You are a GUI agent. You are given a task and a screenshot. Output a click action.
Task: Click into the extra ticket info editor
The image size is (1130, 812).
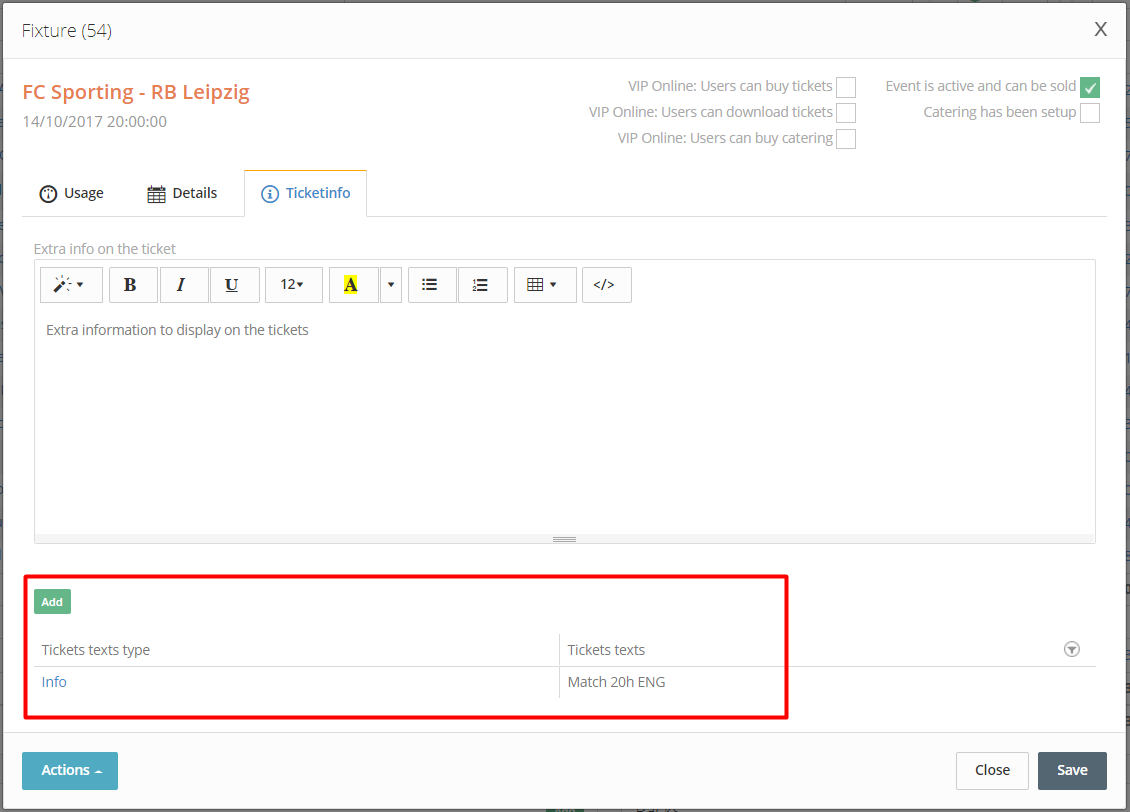[x=565, y=421]
